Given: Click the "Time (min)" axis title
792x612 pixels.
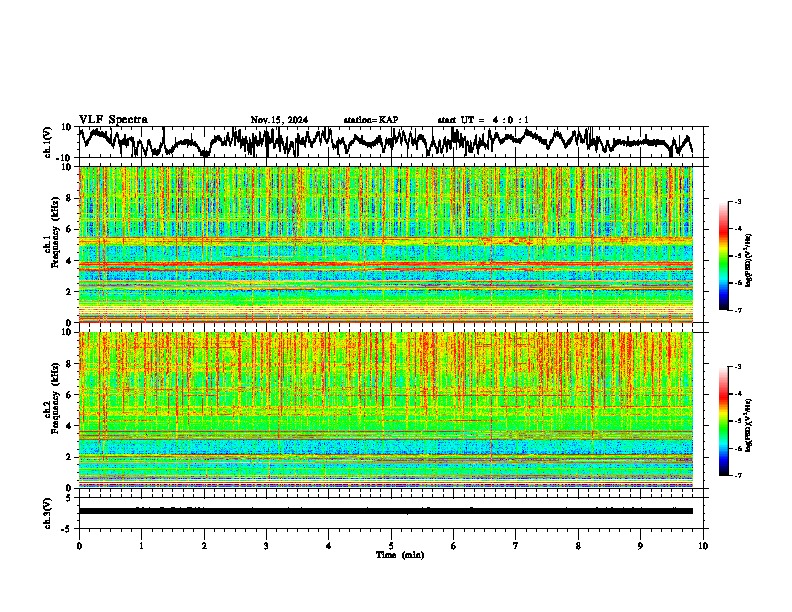Looking at the screenshot, I should 400,555.
